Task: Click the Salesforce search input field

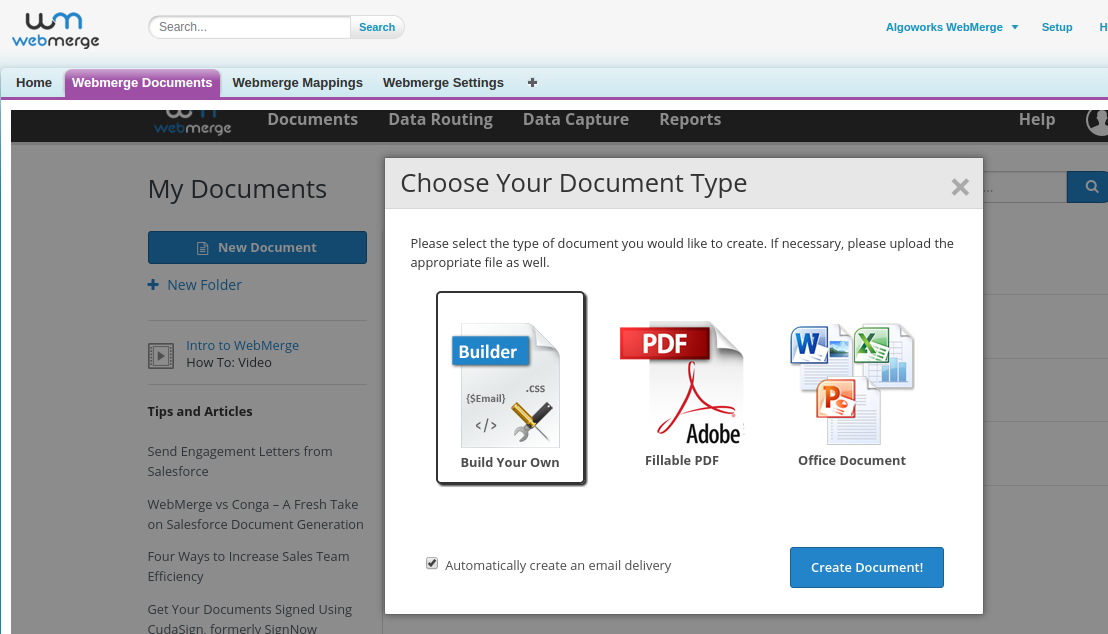Action: (x=250, y=27)
